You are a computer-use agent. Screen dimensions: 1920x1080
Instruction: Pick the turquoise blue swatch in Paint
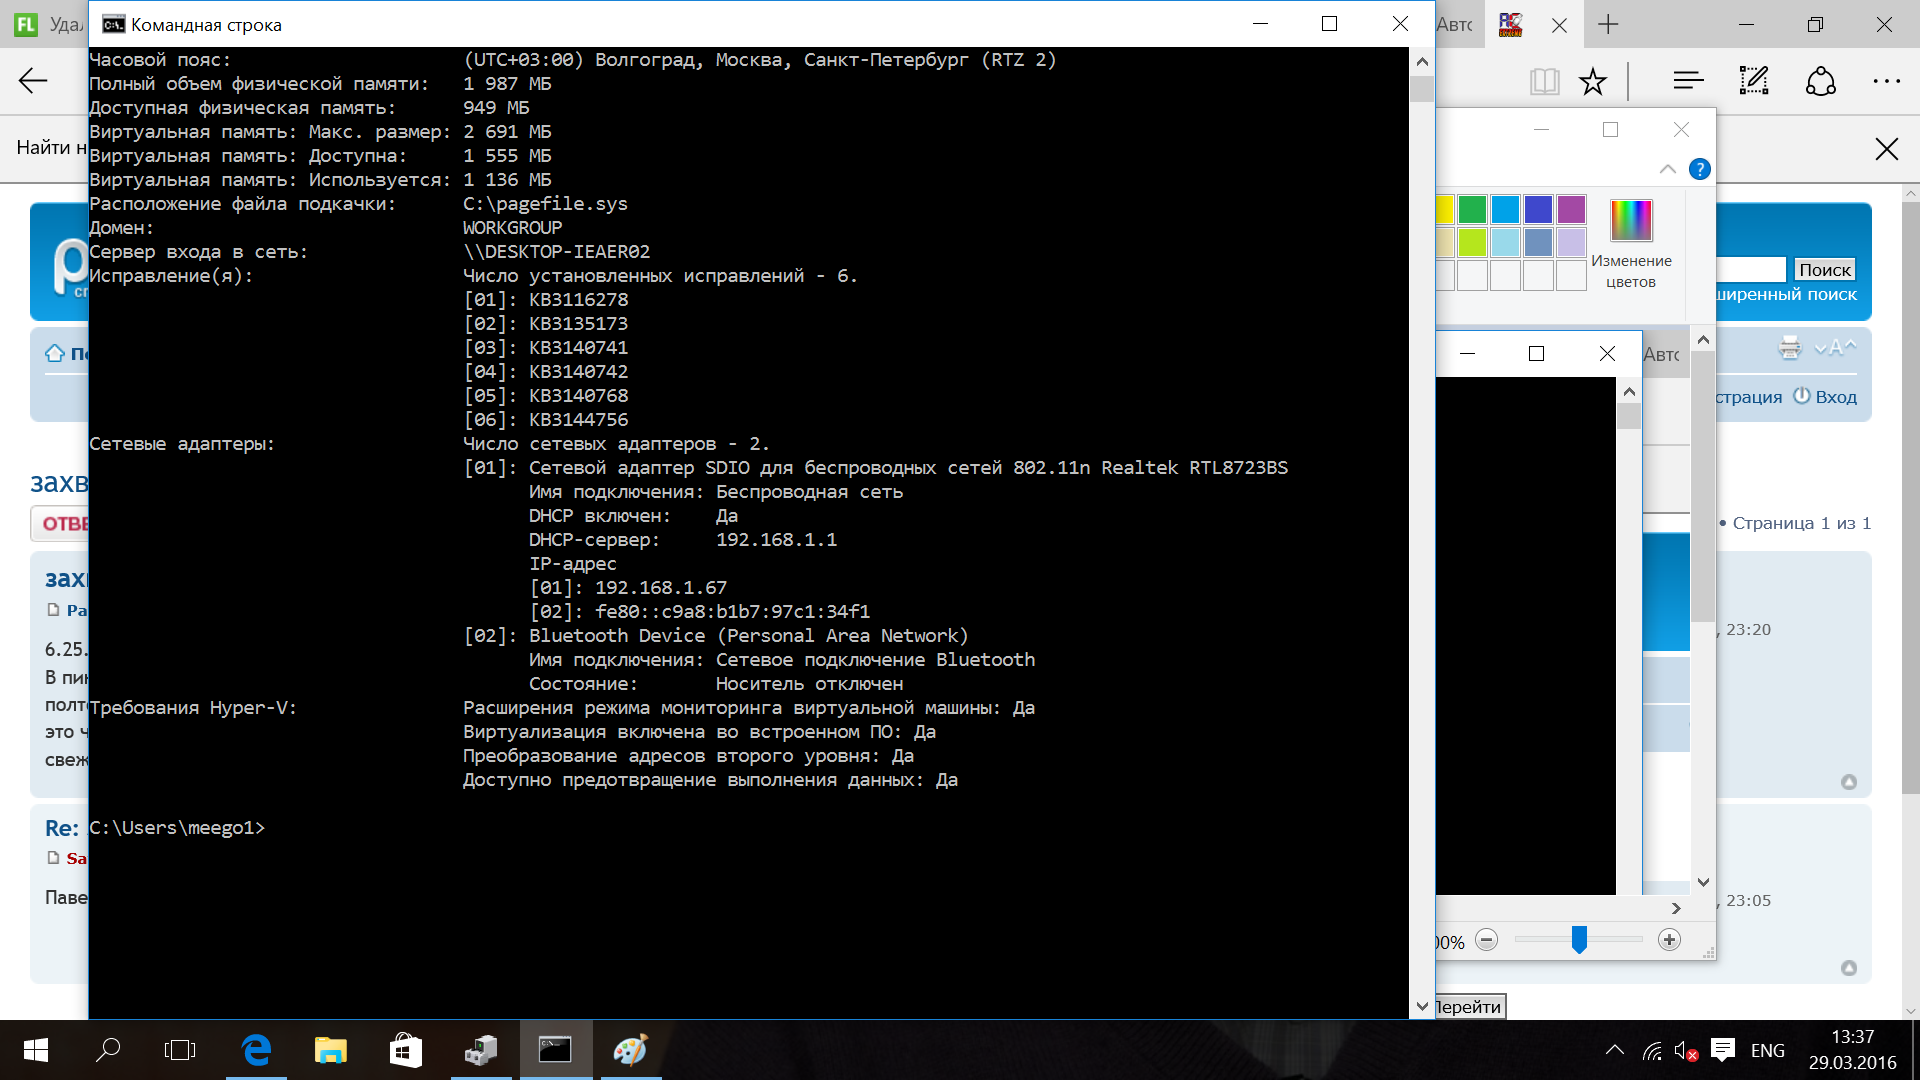(x=1505, y=209)
